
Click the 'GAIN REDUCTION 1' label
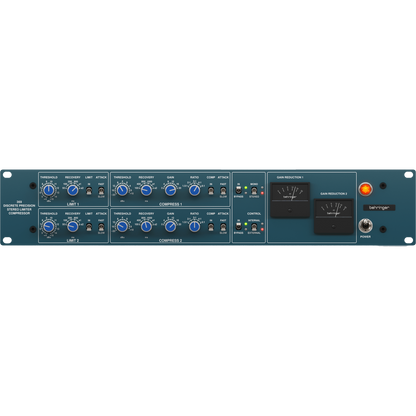pyautogui.click(x=290, y=177)
